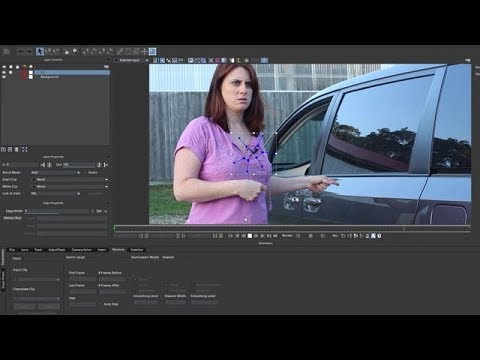
Task: Click the loop playback mode icon
Action: click(275, 236)
